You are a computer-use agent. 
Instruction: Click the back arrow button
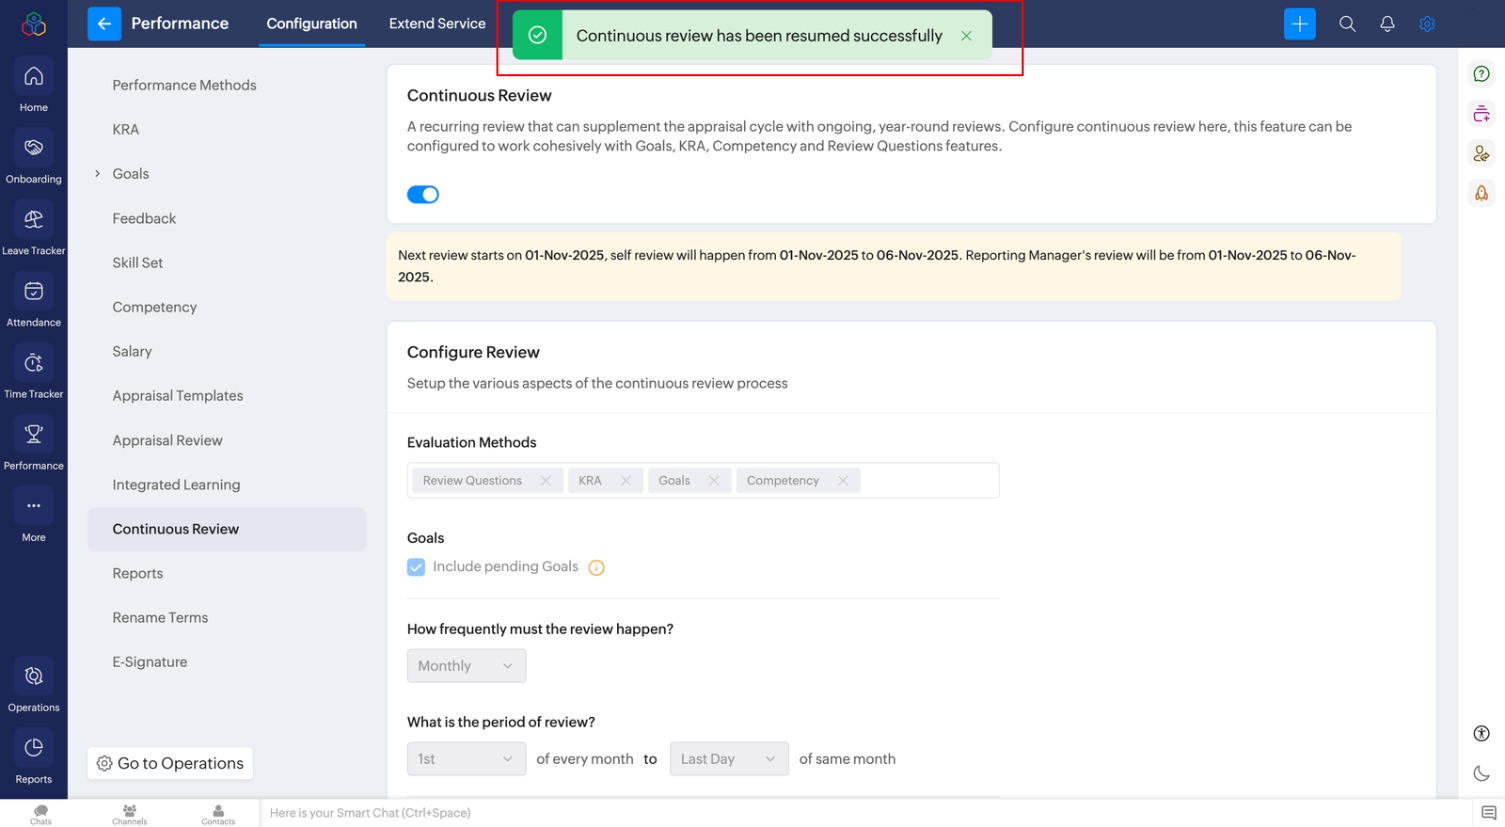pos(104,24)
